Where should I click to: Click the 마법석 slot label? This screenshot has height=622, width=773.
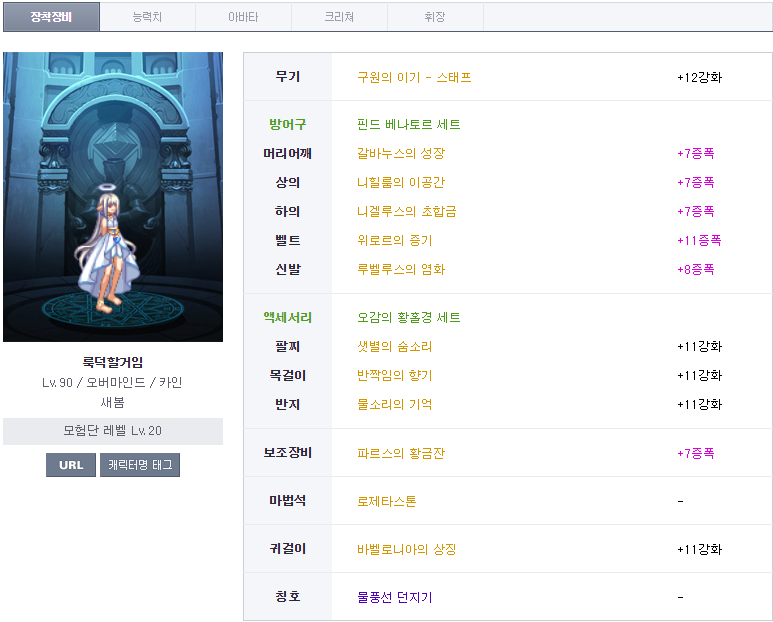(x=287, y=501)
